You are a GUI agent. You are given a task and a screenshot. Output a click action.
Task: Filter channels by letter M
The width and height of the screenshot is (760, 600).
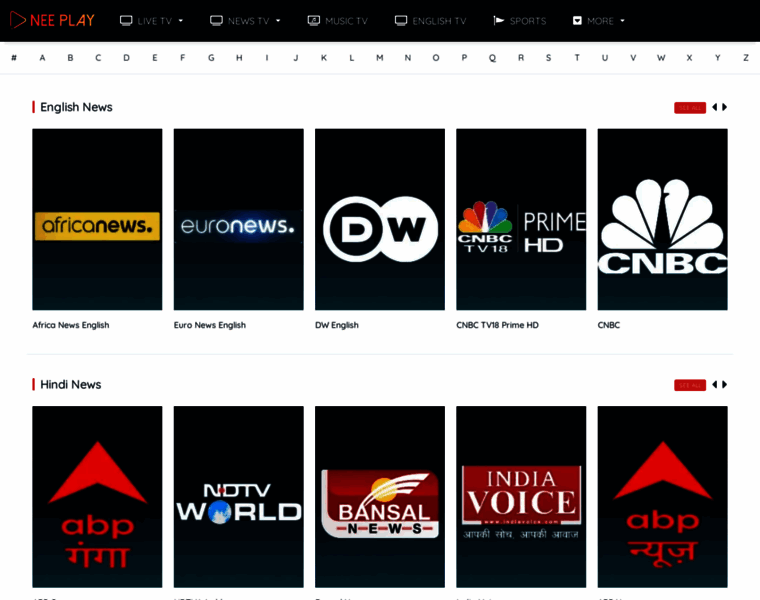380,58
